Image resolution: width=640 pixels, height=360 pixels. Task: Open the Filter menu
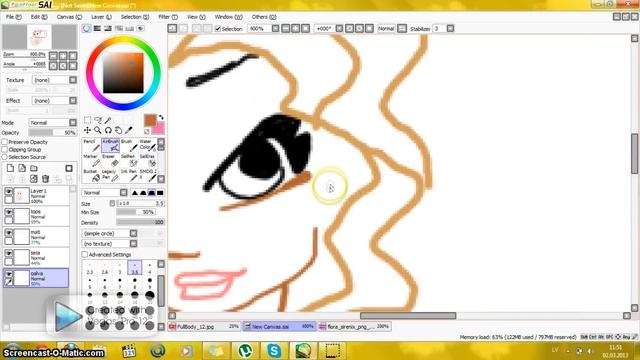pos(168,17)
